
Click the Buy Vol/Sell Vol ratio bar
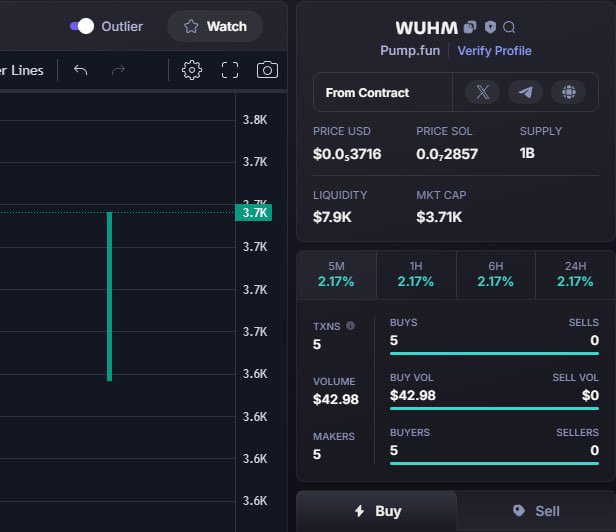tap(494, 409)
